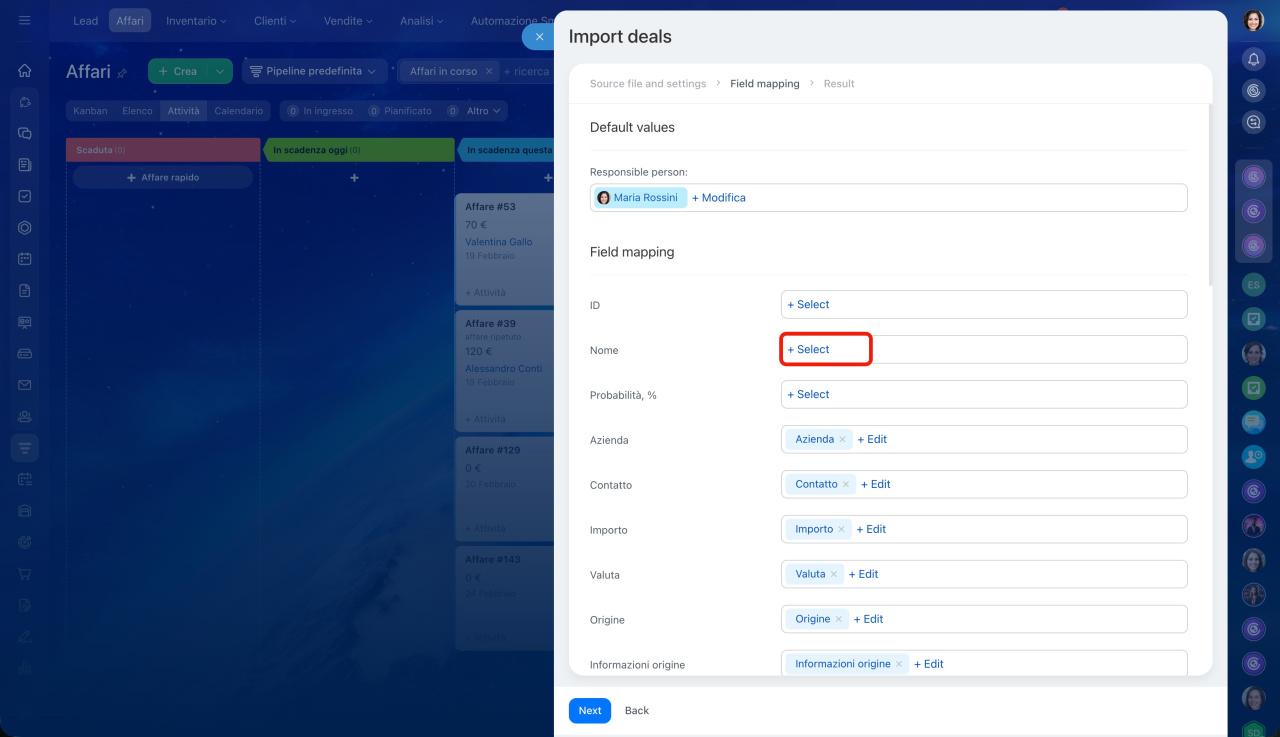Open the ID field Select dropdown
The width and height of the screenshot is (1280, 737).
pos(808,305)
